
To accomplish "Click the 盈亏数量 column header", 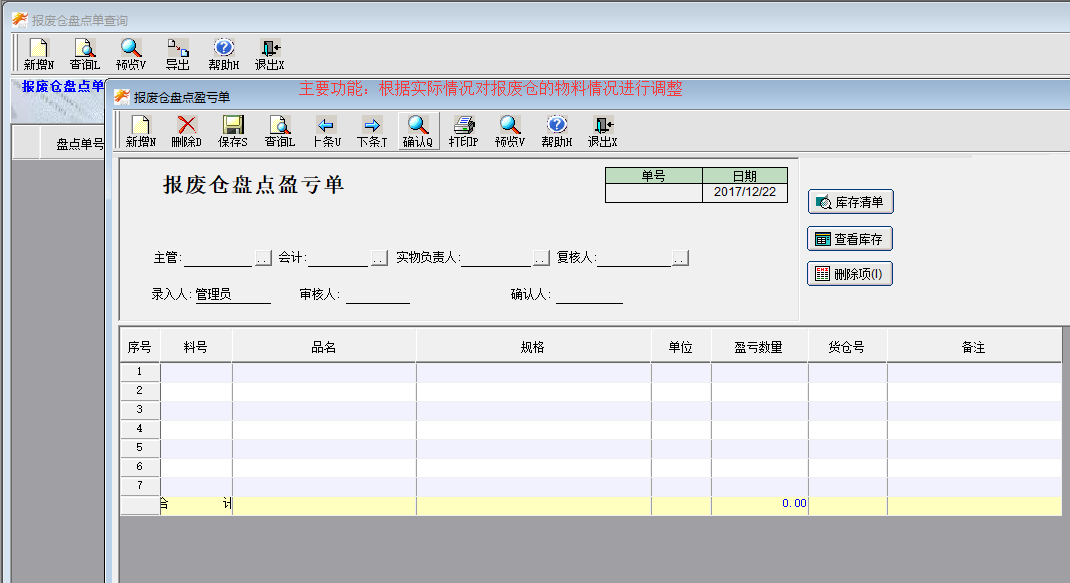I will tap(759, 347).
